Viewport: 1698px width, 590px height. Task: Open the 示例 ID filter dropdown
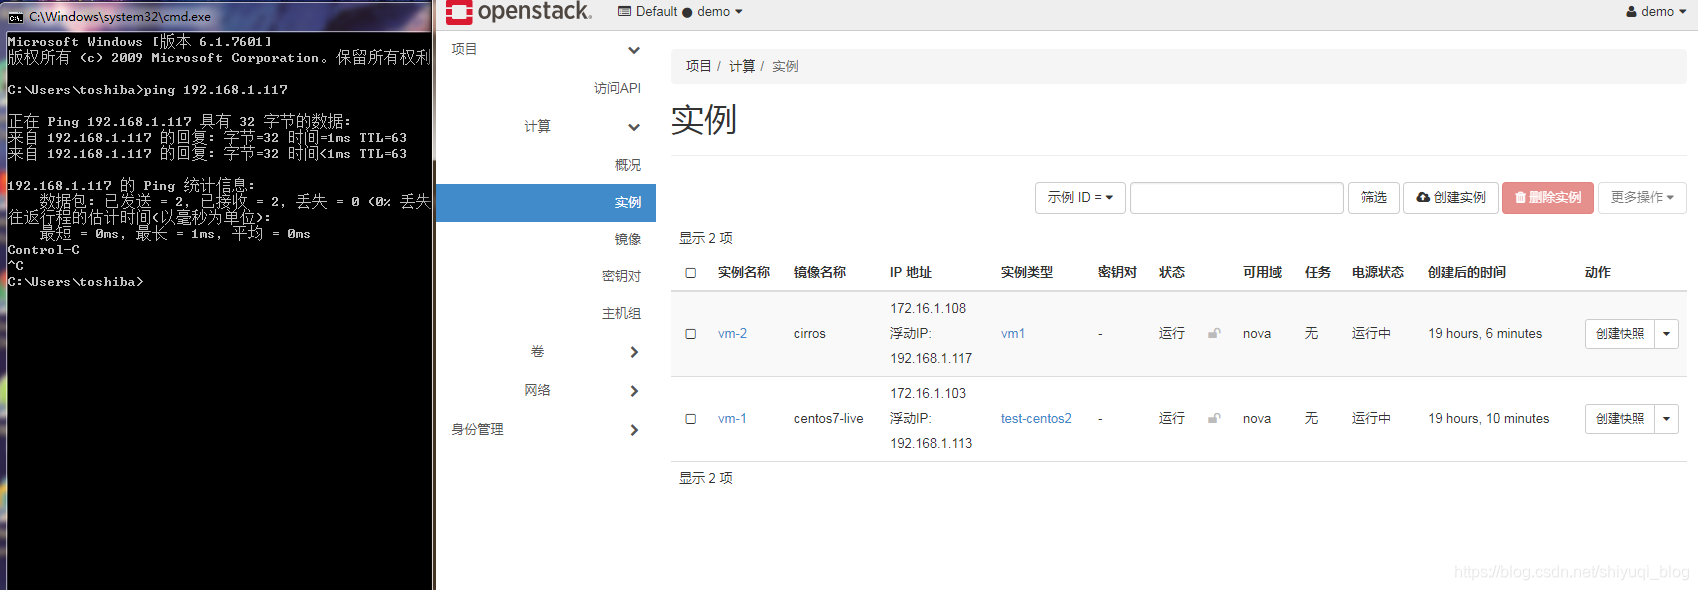(x=1080, y=198)
